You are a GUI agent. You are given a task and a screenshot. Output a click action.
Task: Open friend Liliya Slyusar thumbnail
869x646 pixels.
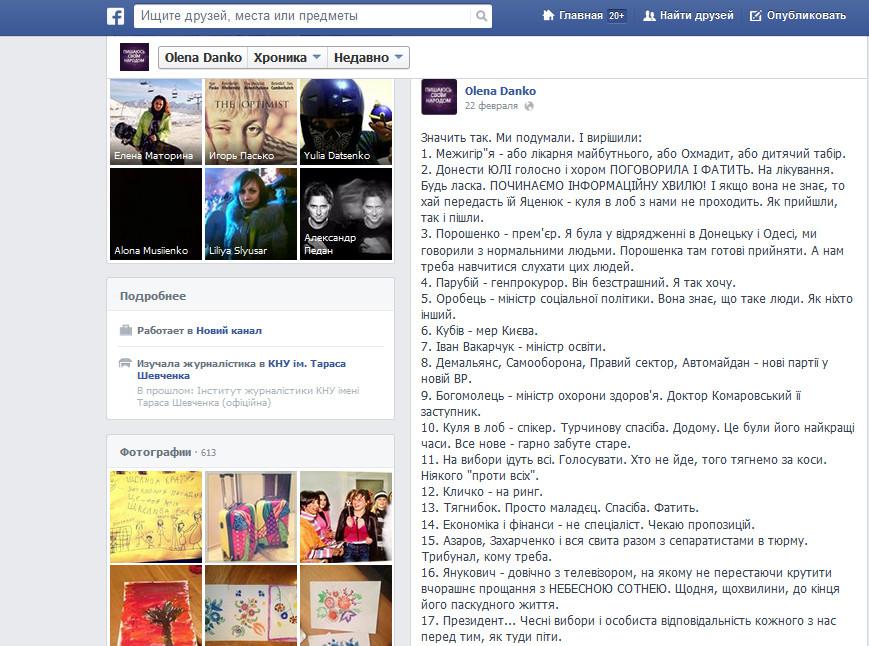251,213
